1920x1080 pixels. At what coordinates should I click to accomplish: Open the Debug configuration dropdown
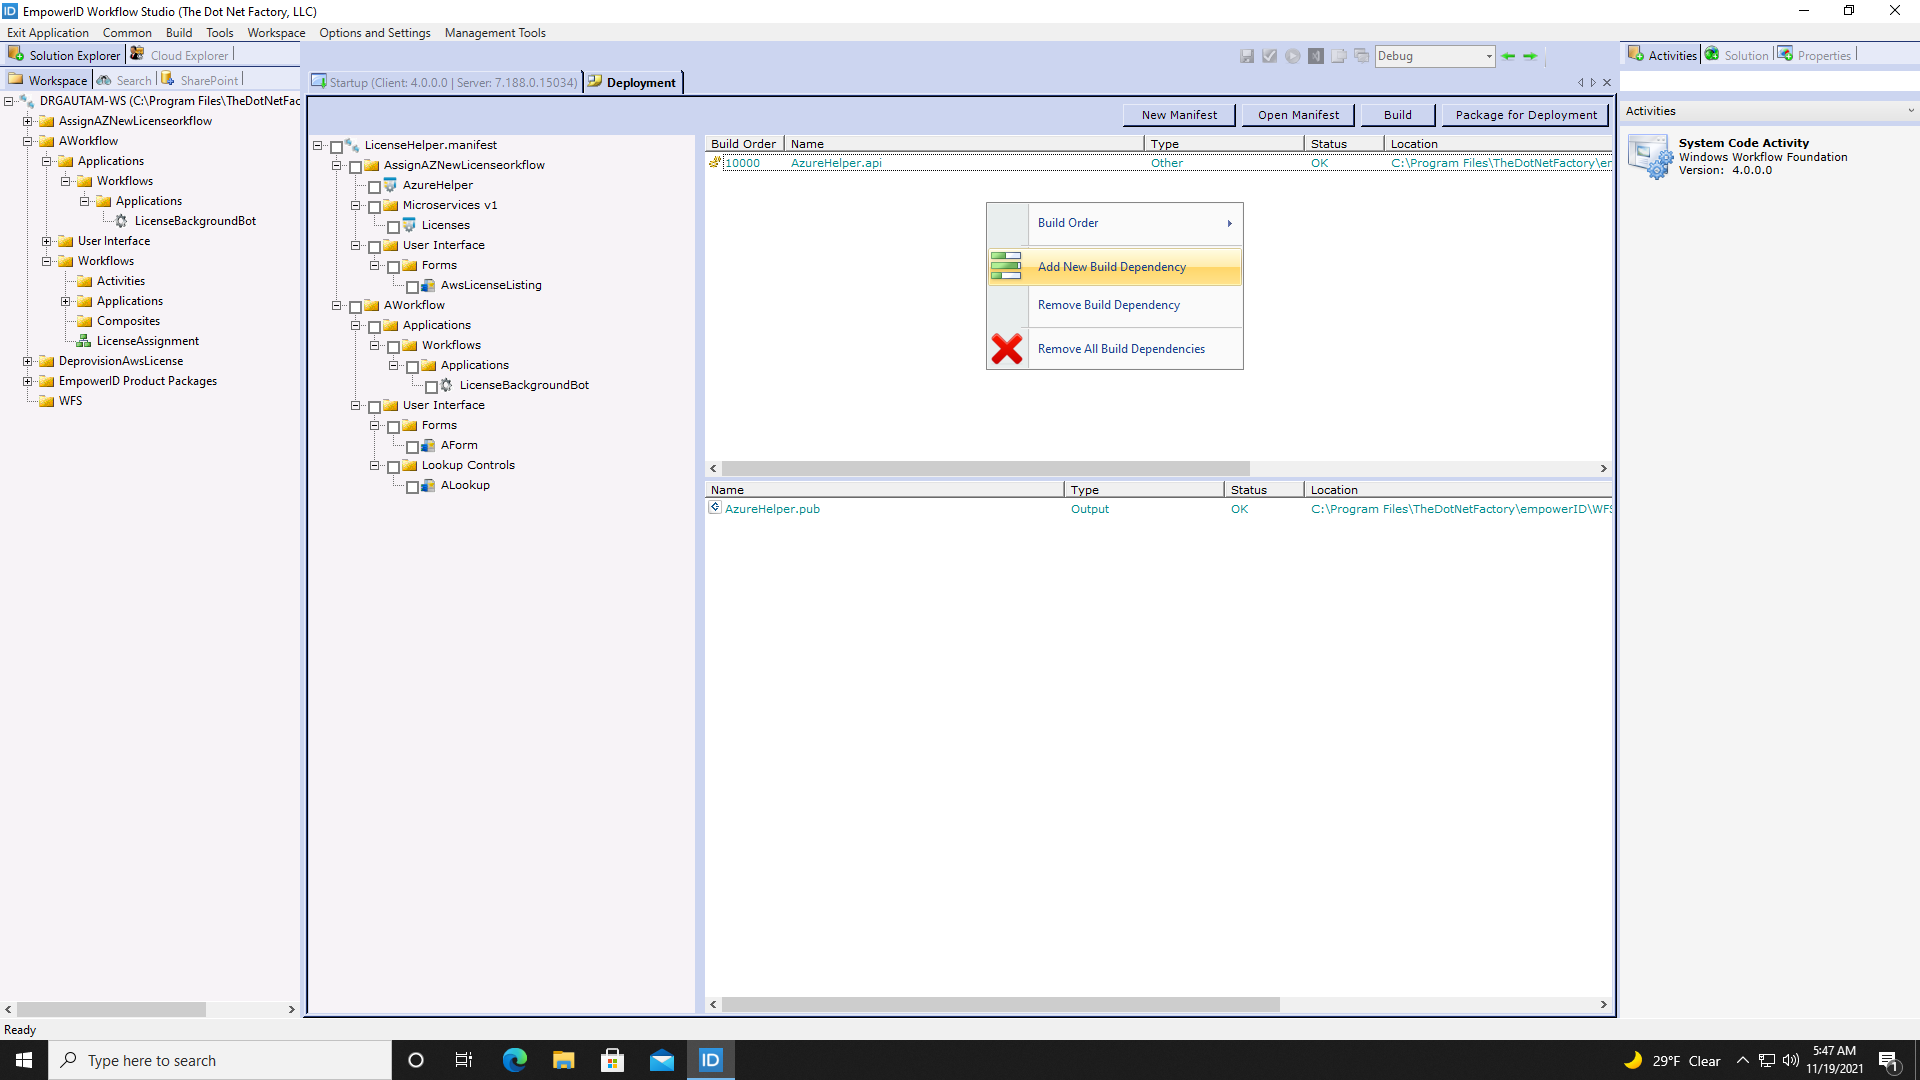tap(1489, 56)
